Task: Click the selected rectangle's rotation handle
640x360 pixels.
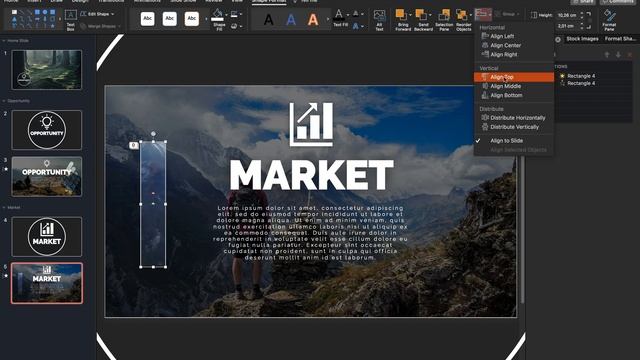Action: (x=153, y=134)
